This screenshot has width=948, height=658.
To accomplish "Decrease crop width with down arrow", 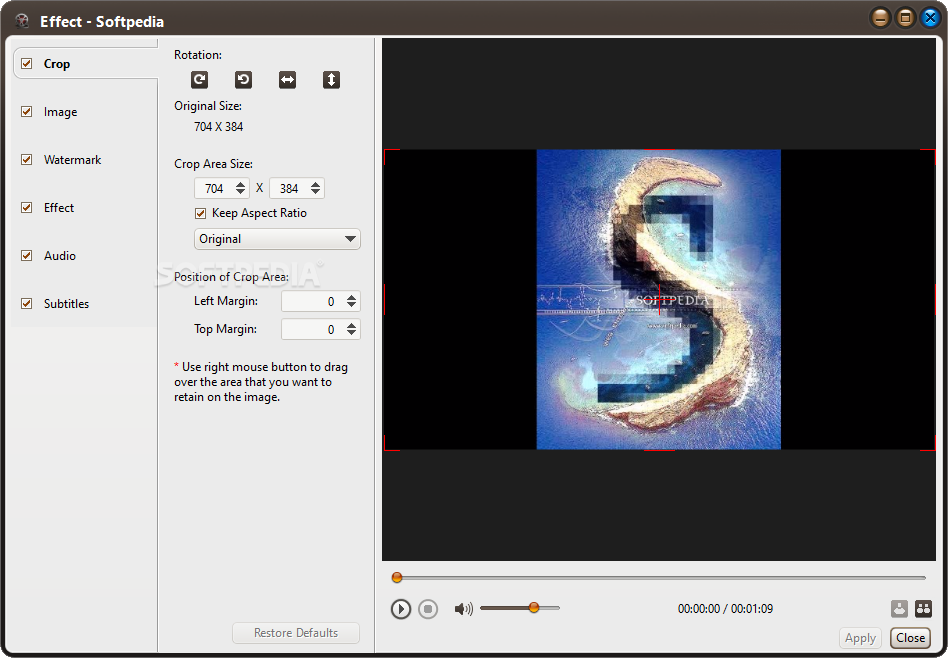I will 241,192.
